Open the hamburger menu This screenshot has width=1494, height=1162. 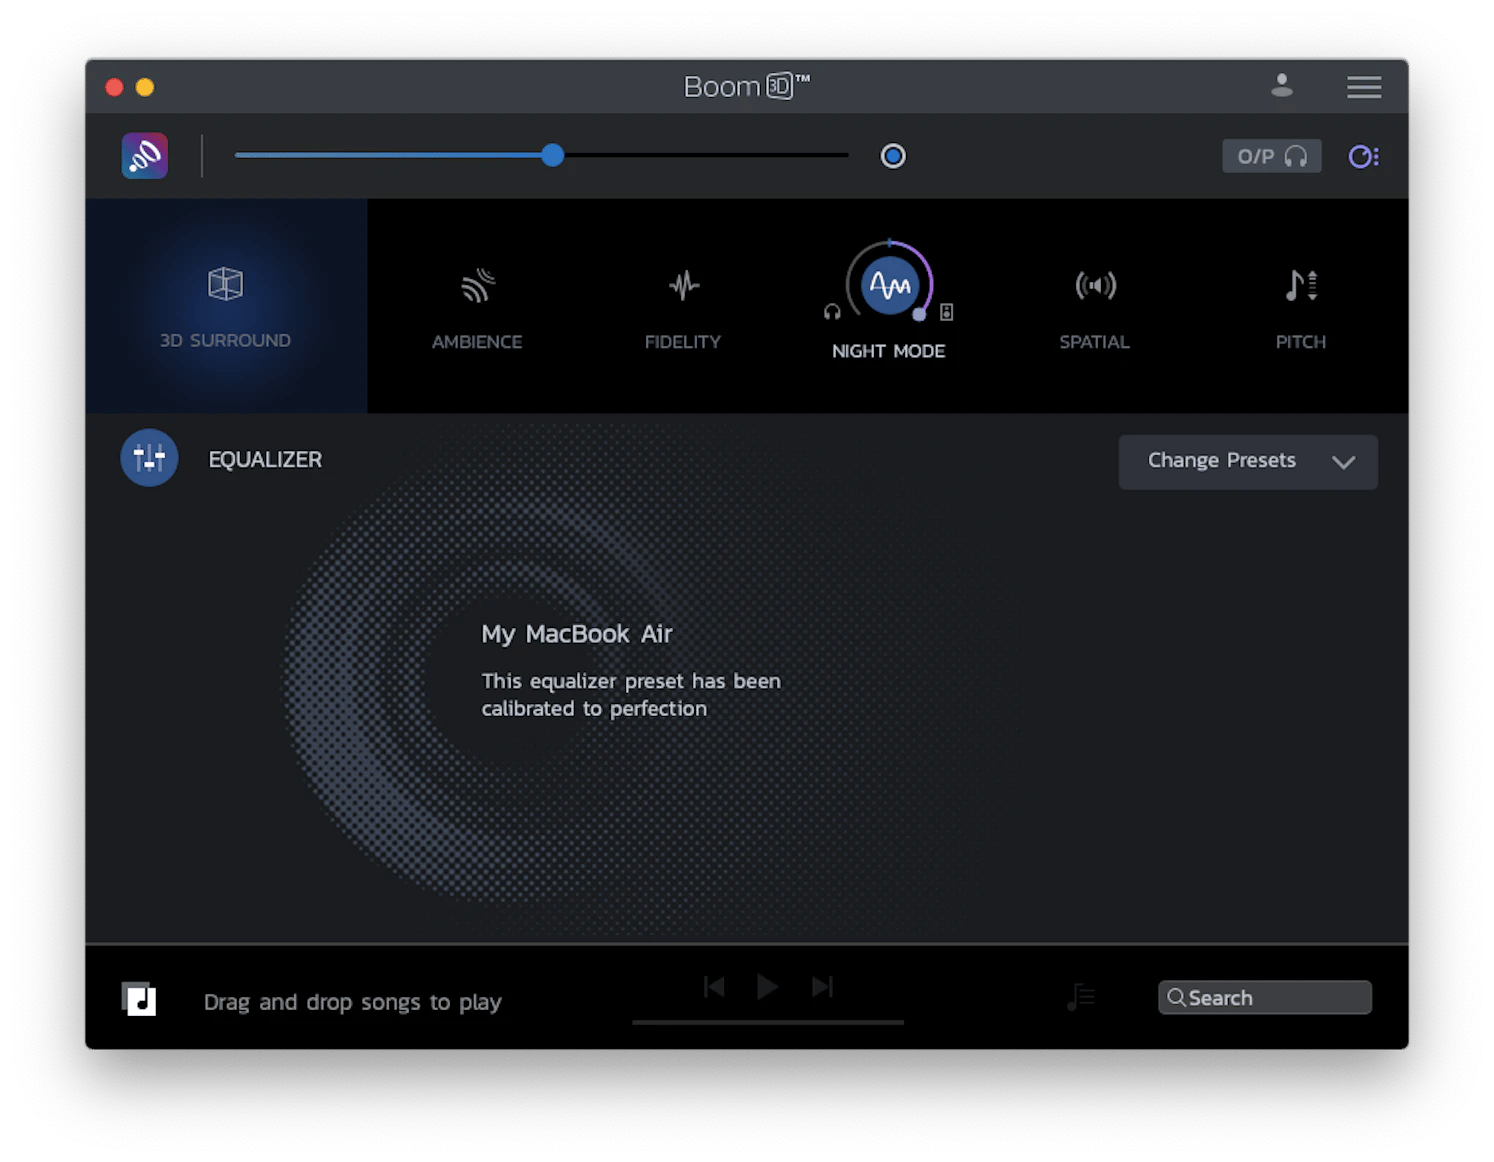(x=1363, y=87)
